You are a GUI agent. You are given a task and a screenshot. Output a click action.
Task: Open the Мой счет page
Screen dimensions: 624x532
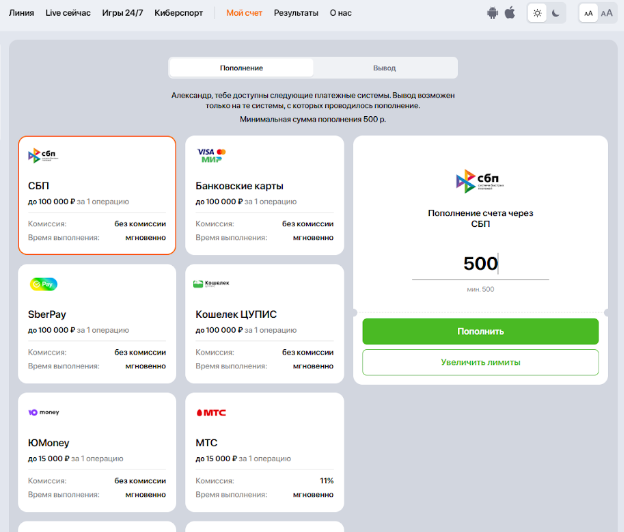click(x=244, y=13)
